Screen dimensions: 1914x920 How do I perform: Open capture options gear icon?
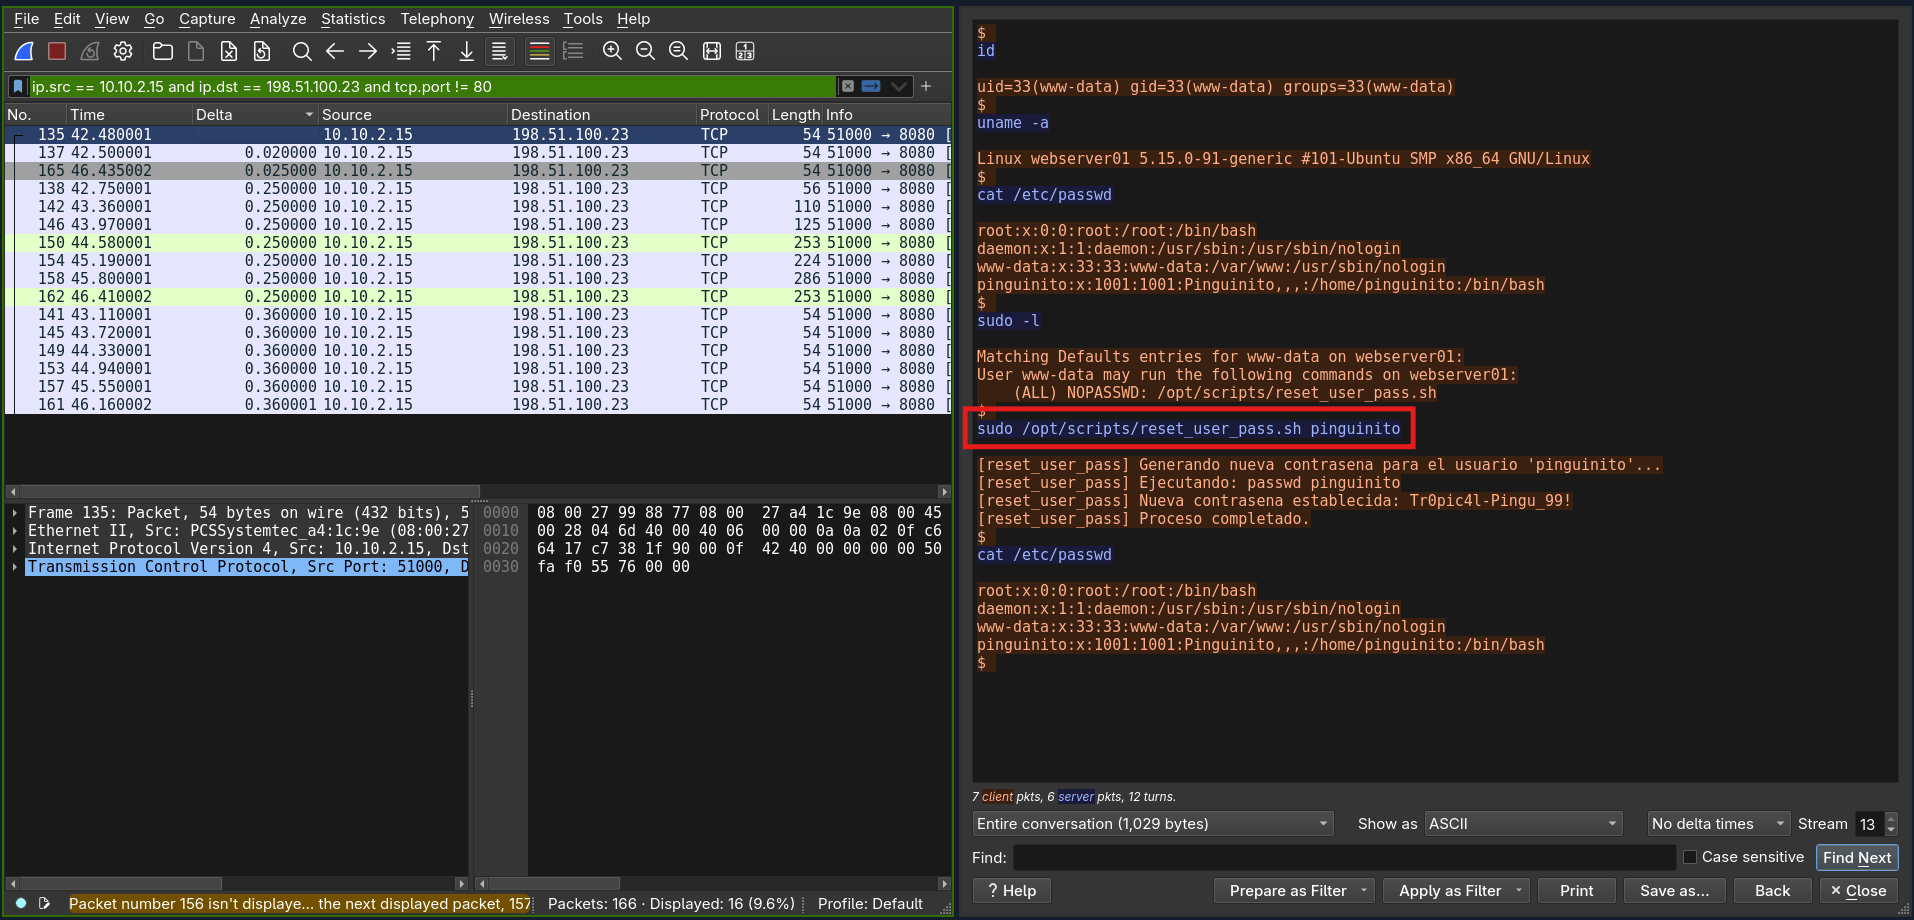click(123, 51)
